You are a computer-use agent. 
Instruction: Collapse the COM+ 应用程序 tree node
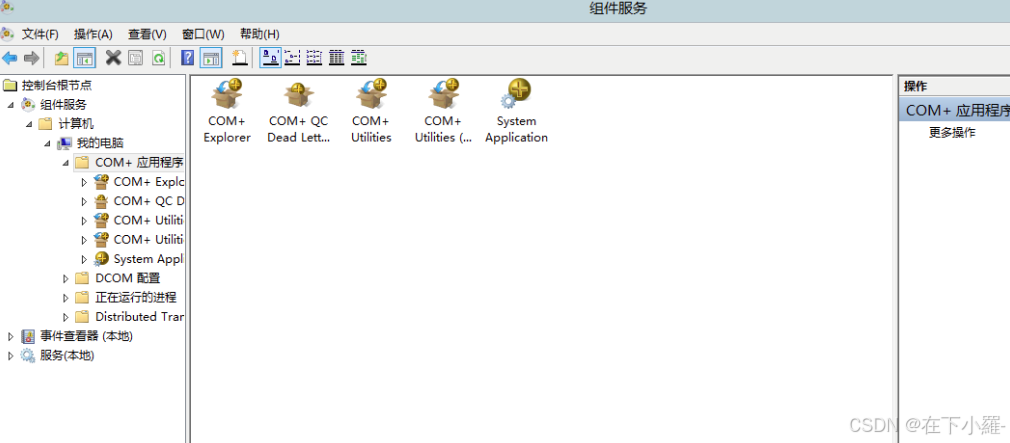click(x=65, y=163)
